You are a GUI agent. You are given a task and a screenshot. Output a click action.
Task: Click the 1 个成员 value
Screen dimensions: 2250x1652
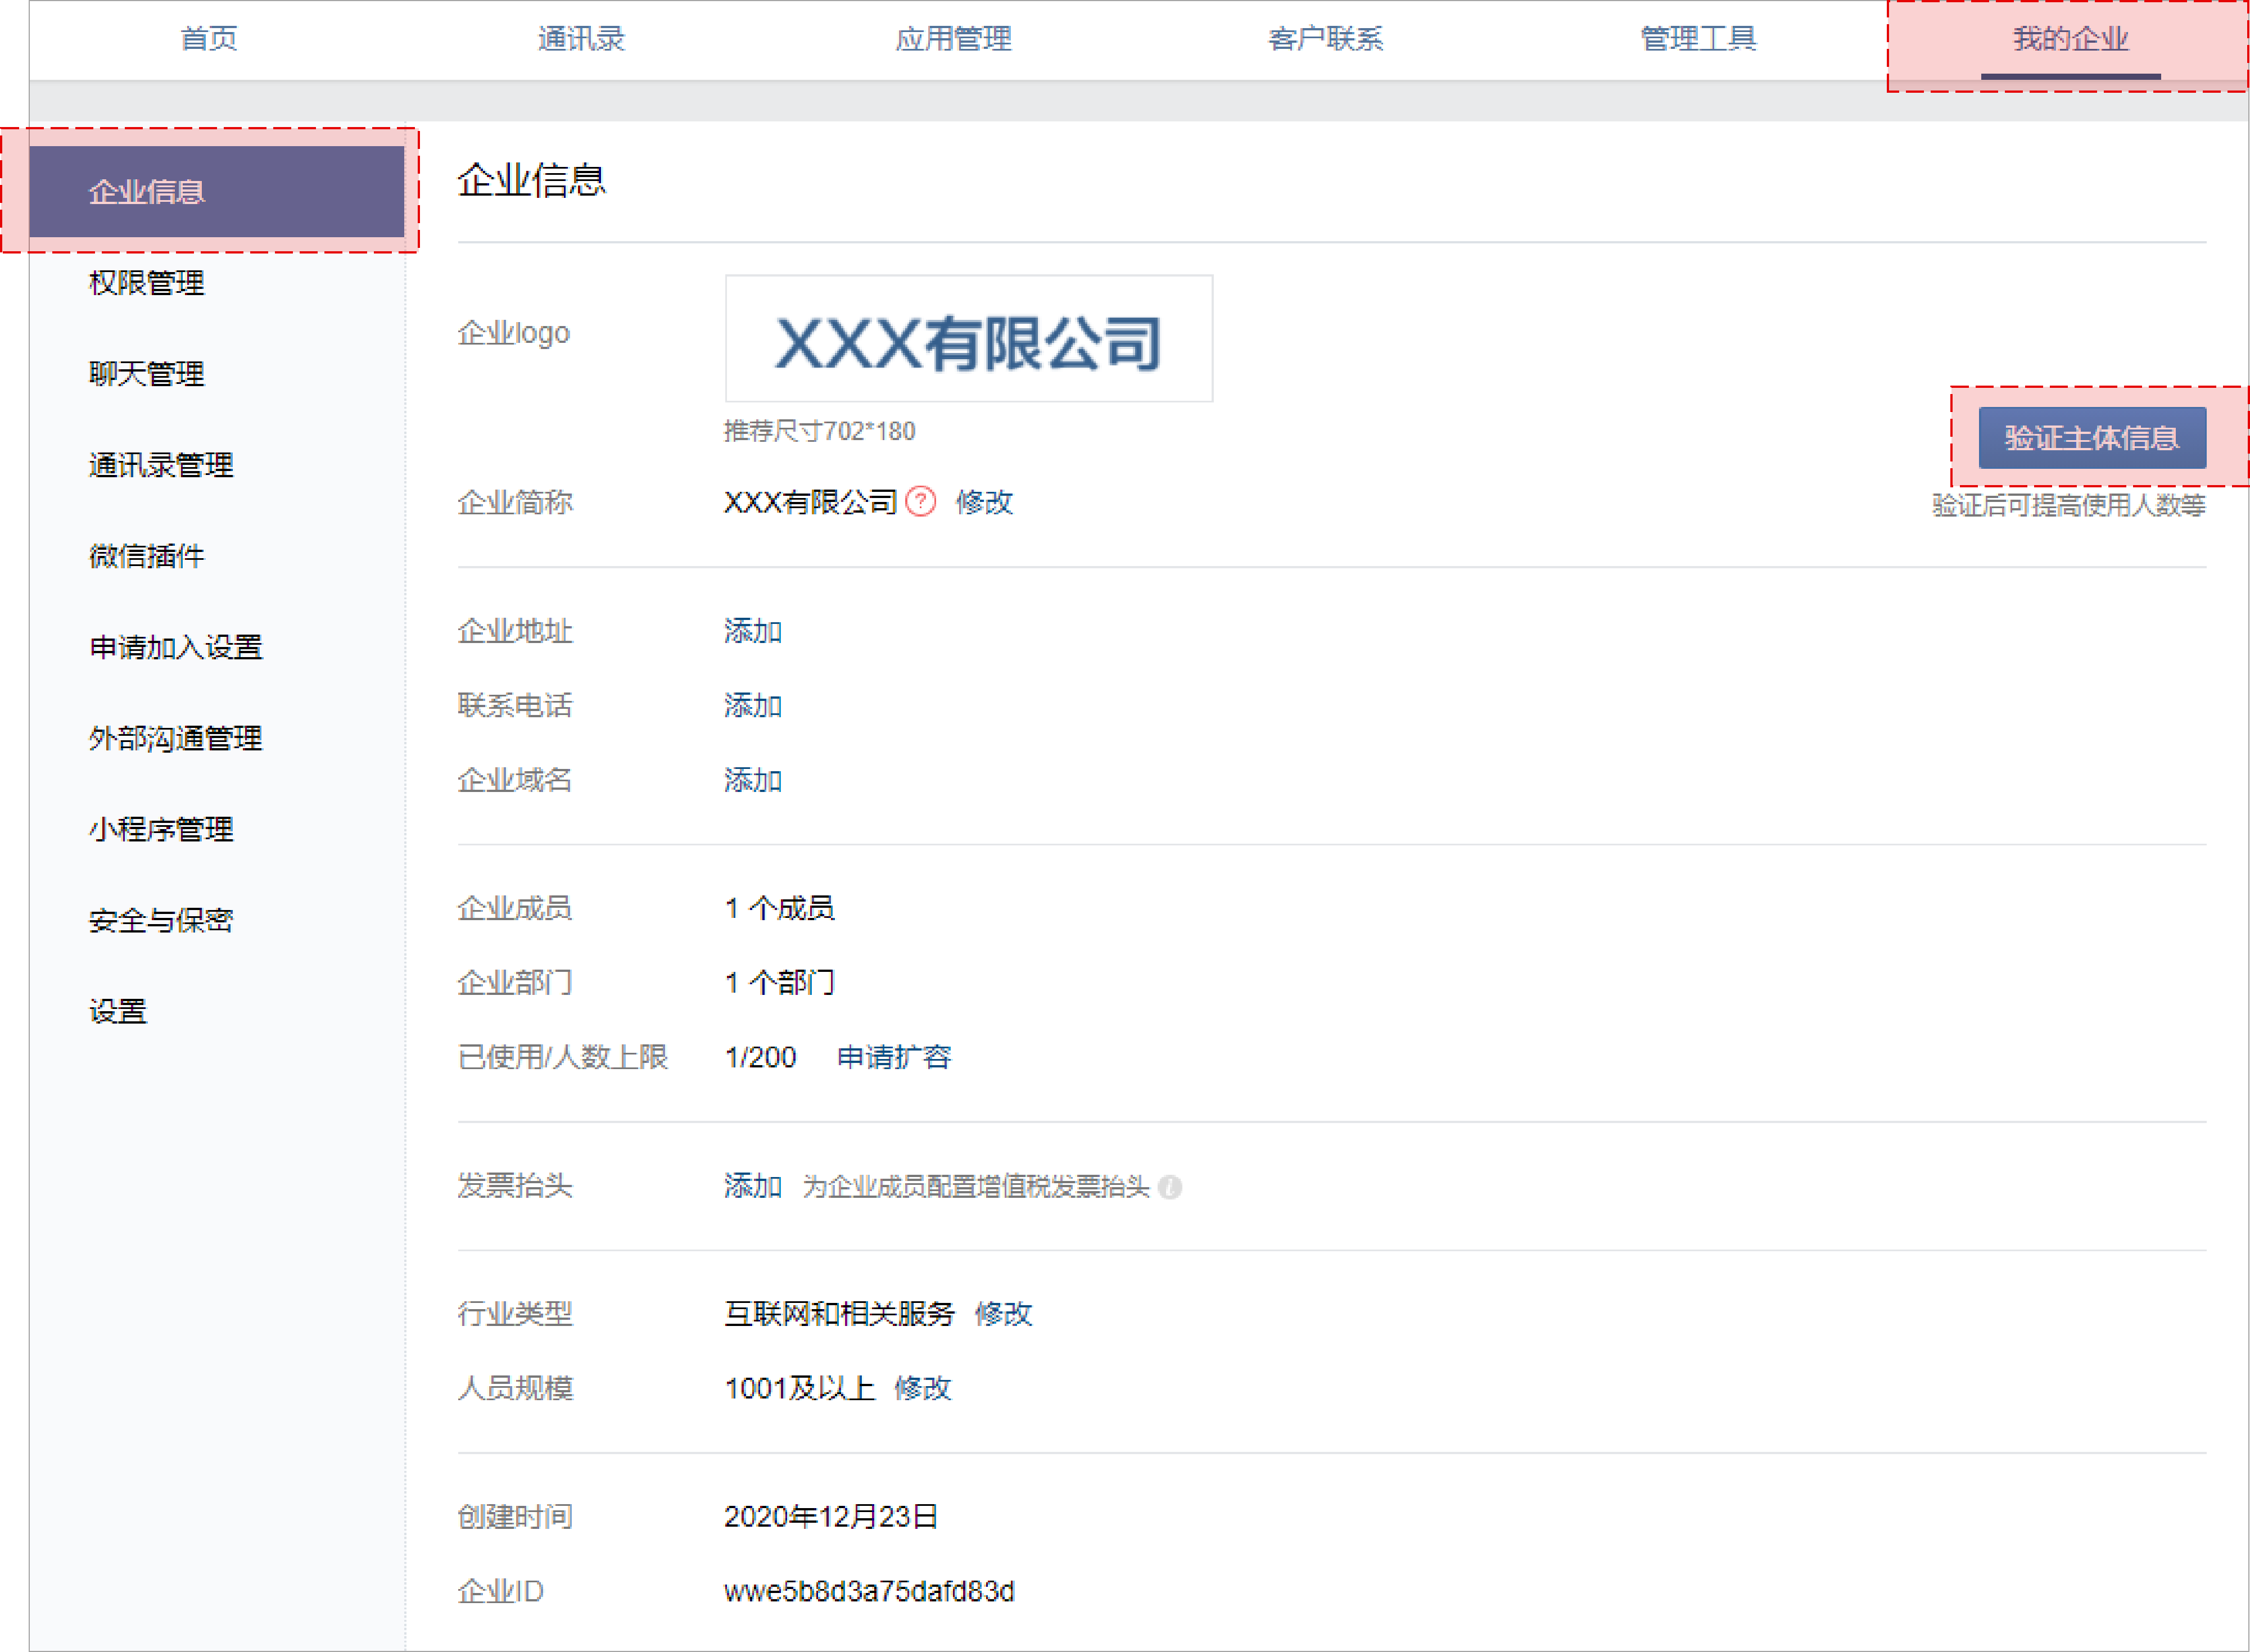tap(779, 908)
